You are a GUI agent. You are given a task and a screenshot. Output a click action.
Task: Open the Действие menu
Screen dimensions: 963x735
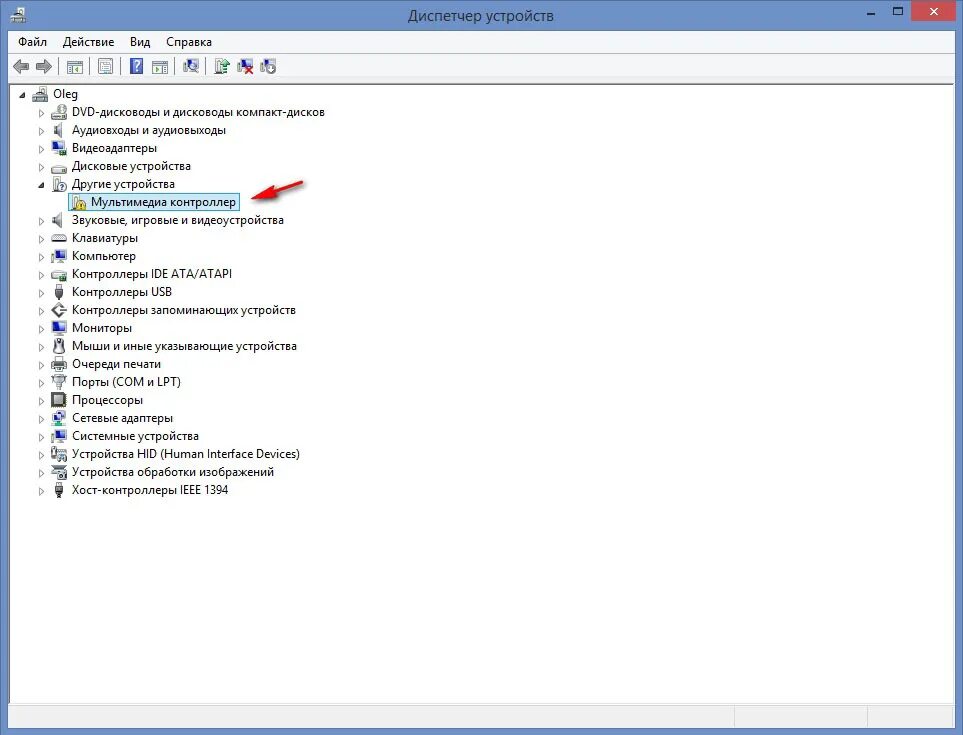point(88,42)
